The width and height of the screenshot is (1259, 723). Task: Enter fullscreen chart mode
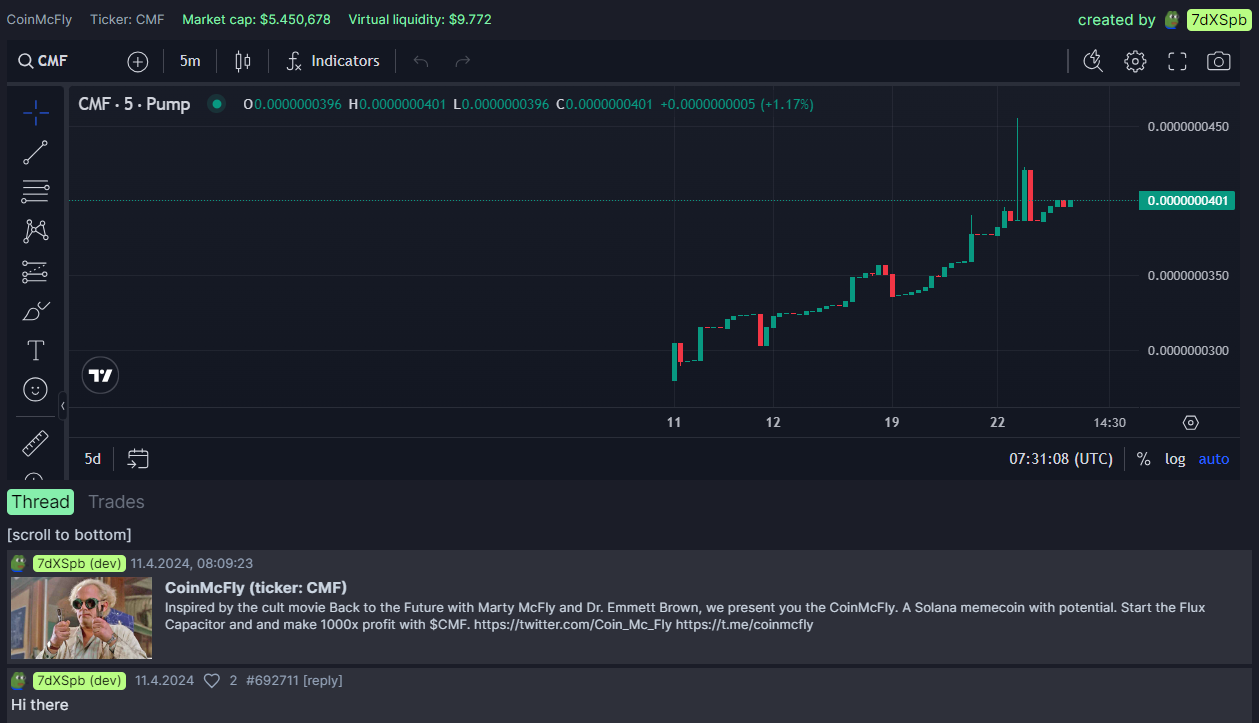click(x=1177, y=61)
